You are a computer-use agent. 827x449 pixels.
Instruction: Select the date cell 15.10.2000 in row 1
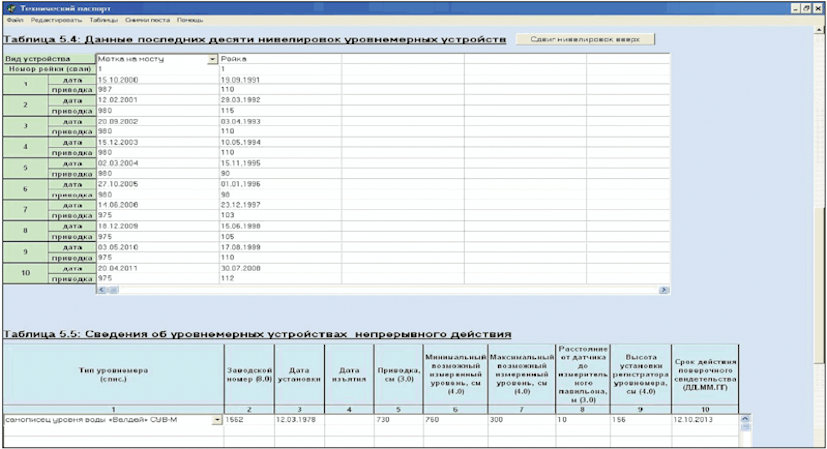click(x=155, y=78)
